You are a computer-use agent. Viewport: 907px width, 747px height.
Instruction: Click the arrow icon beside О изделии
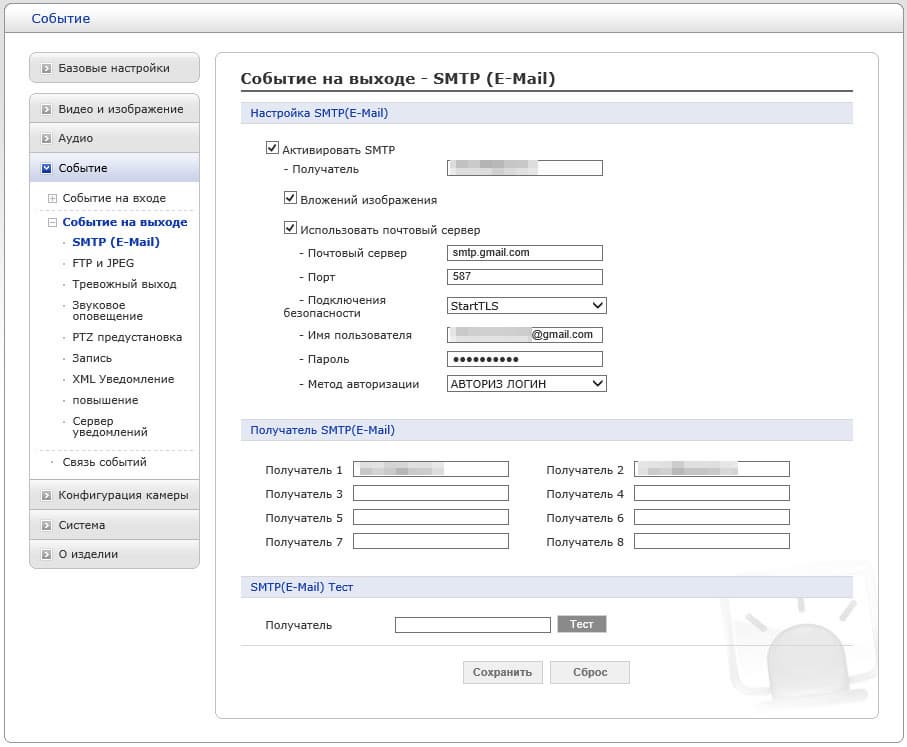click(x=47, y=554)
